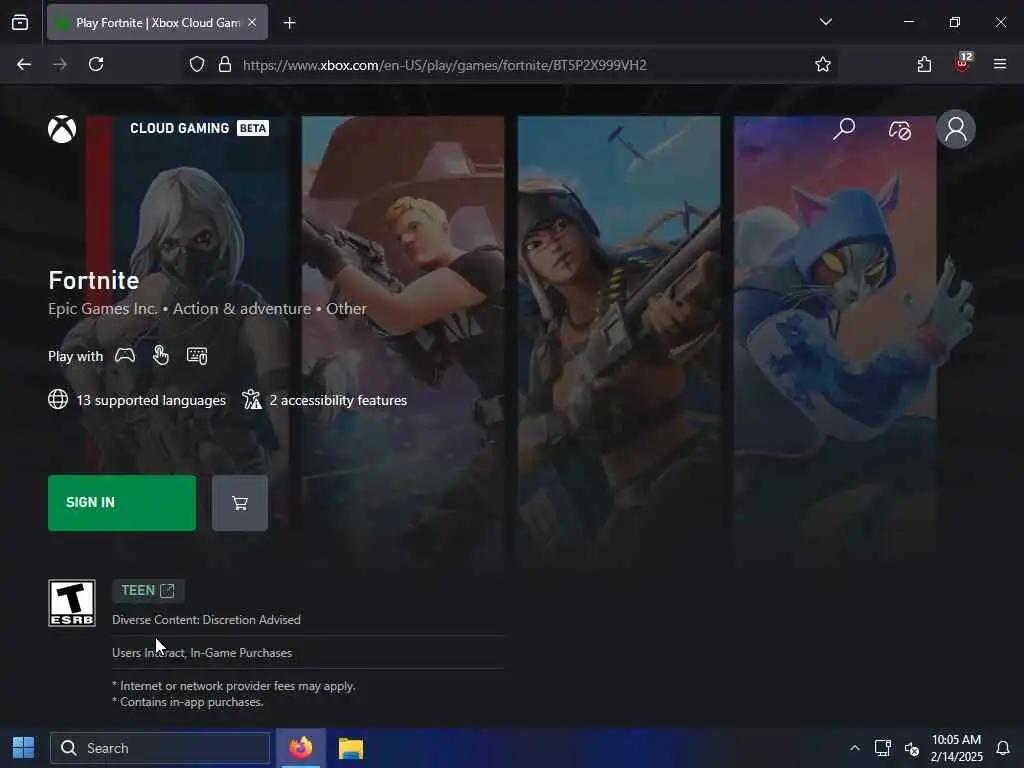Select the Play Fortnite Xbox Cloud Gaming tab

[157, 23]
